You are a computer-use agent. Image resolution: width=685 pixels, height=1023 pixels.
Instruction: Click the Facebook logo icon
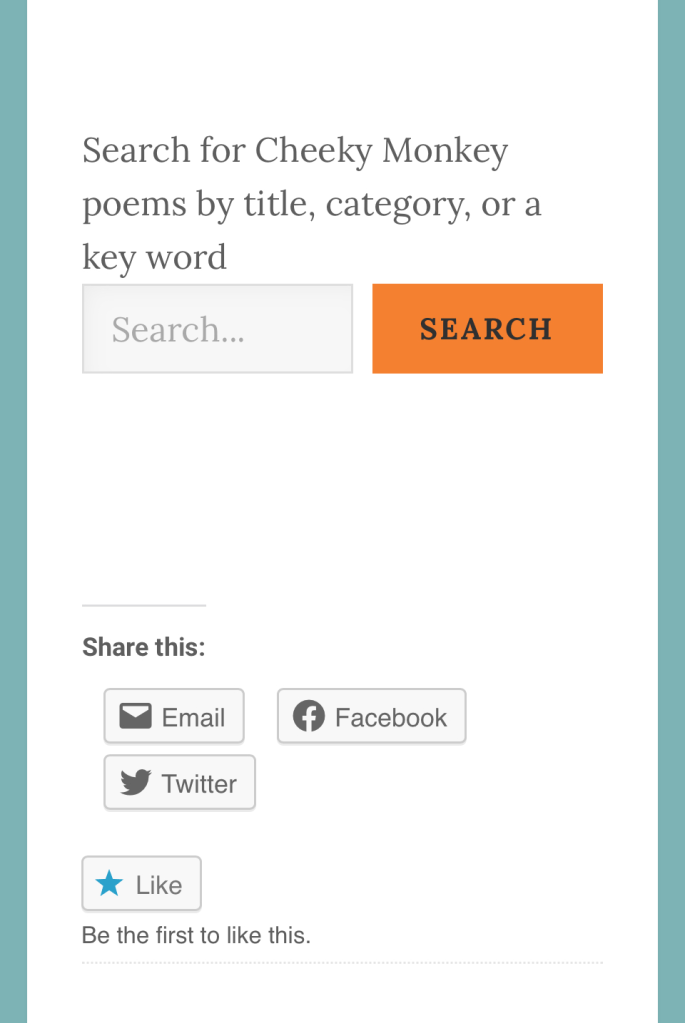coord(309,716)
